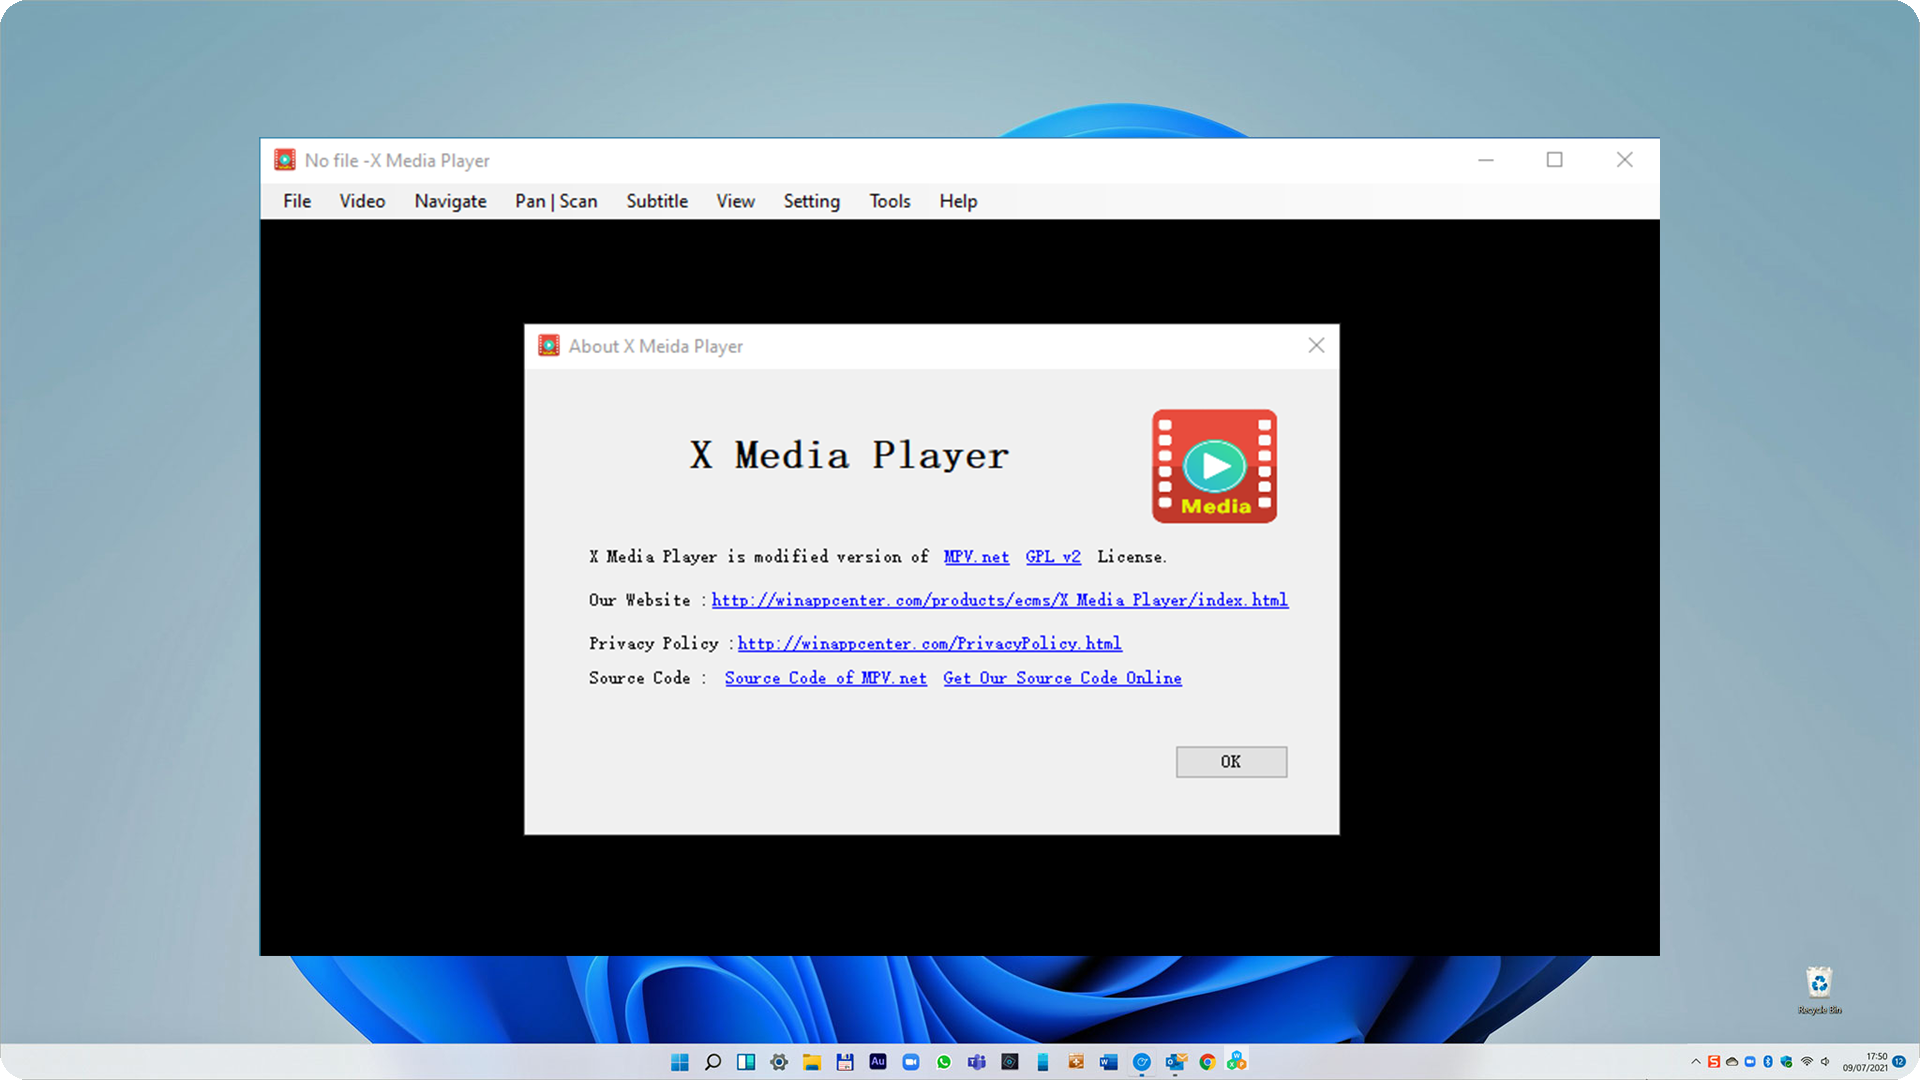Open Adobe Audition from the taskbar
The height and width of the screenshot is (1080, 1920).
click(x=878, y=1062)
